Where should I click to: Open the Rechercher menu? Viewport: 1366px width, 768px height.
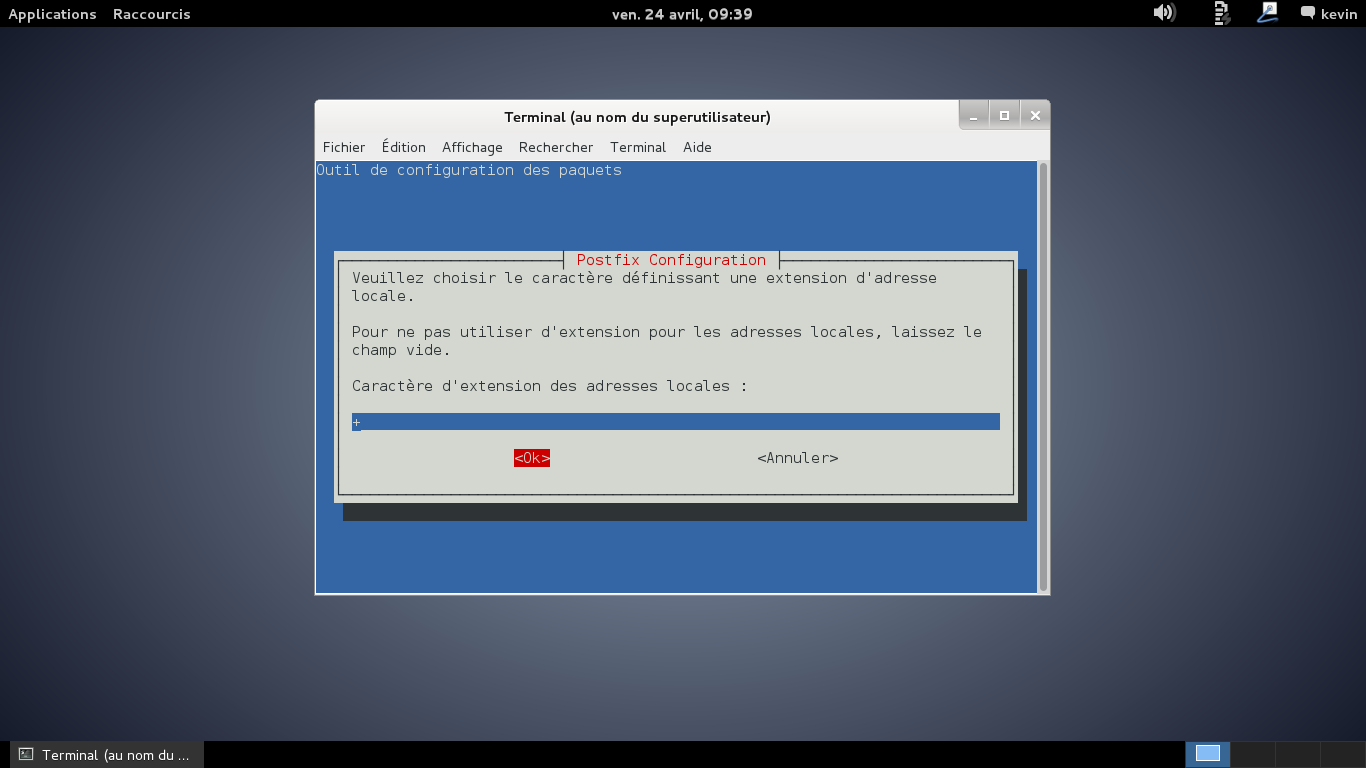click(556, 147)
